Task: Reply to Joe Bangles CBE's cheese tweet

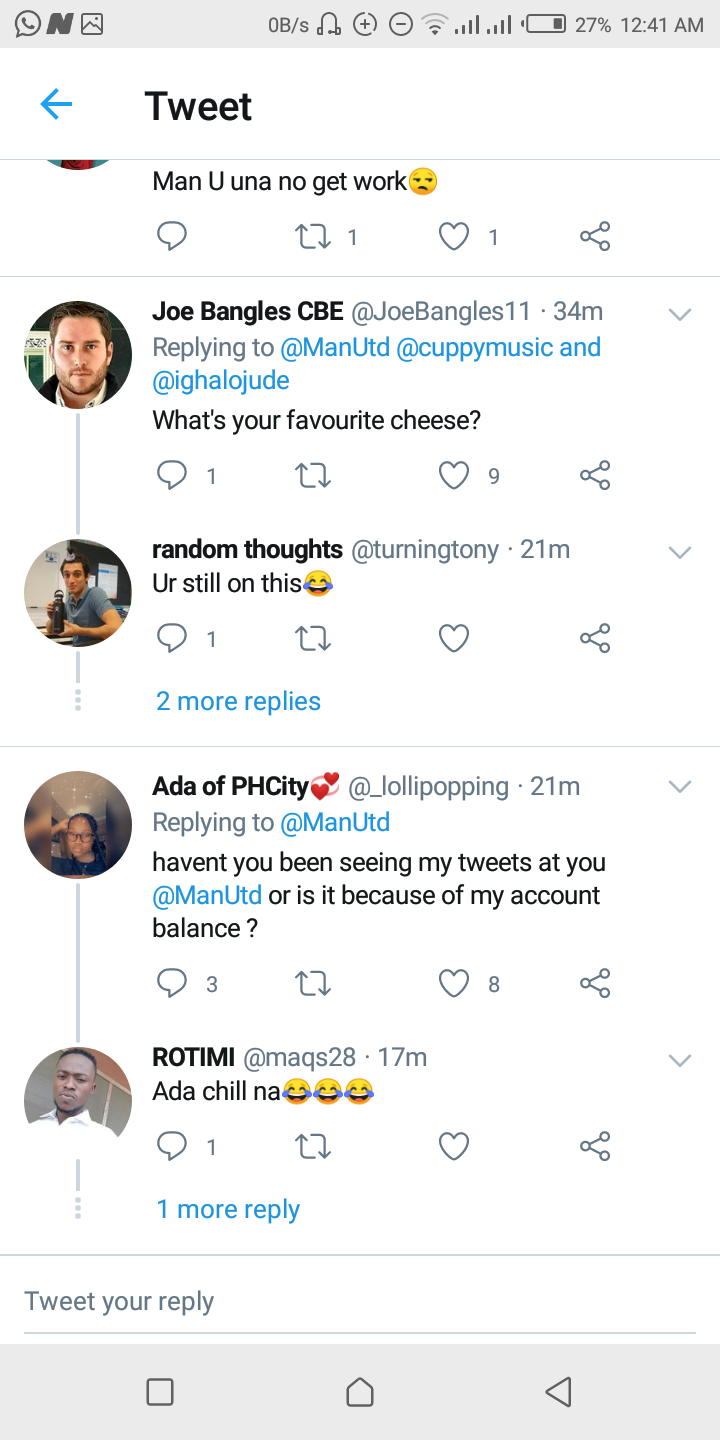Action: tap(172, 476)
